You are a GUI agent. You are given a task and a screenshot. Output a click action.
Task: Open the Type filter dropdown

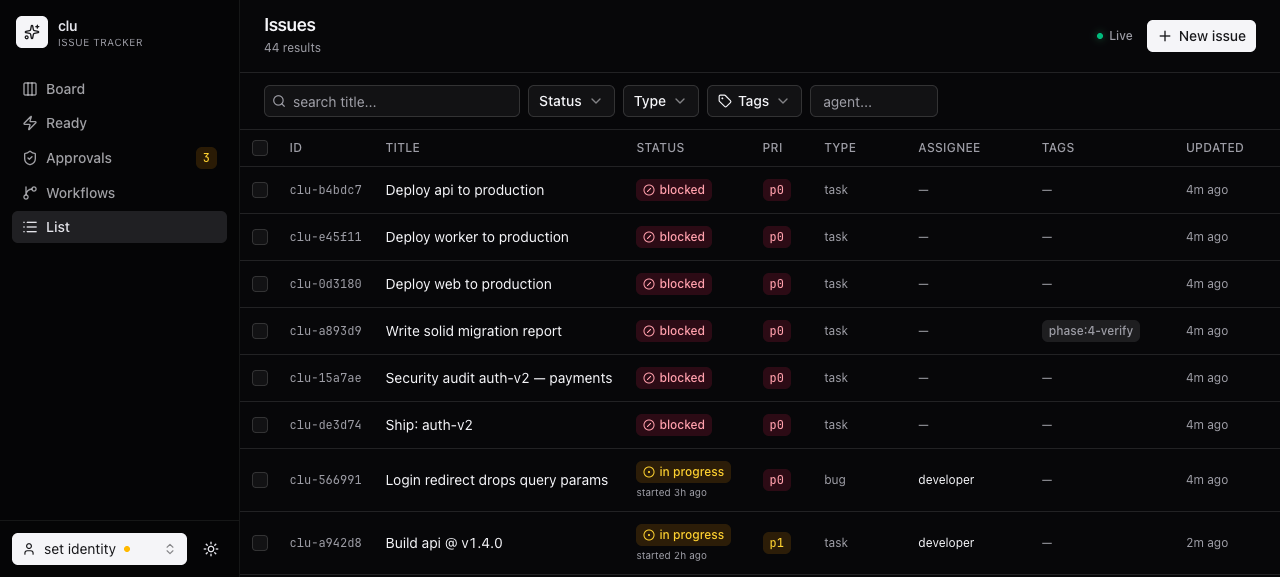tap(660, 101)
